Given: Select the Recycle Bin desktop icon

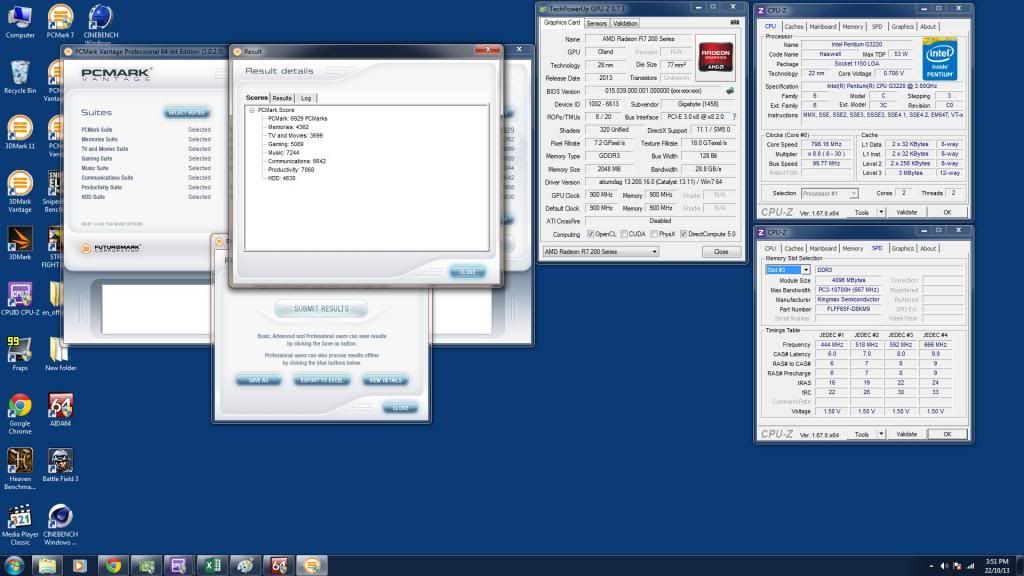Looking at the screenshot, I should [20, 77].
